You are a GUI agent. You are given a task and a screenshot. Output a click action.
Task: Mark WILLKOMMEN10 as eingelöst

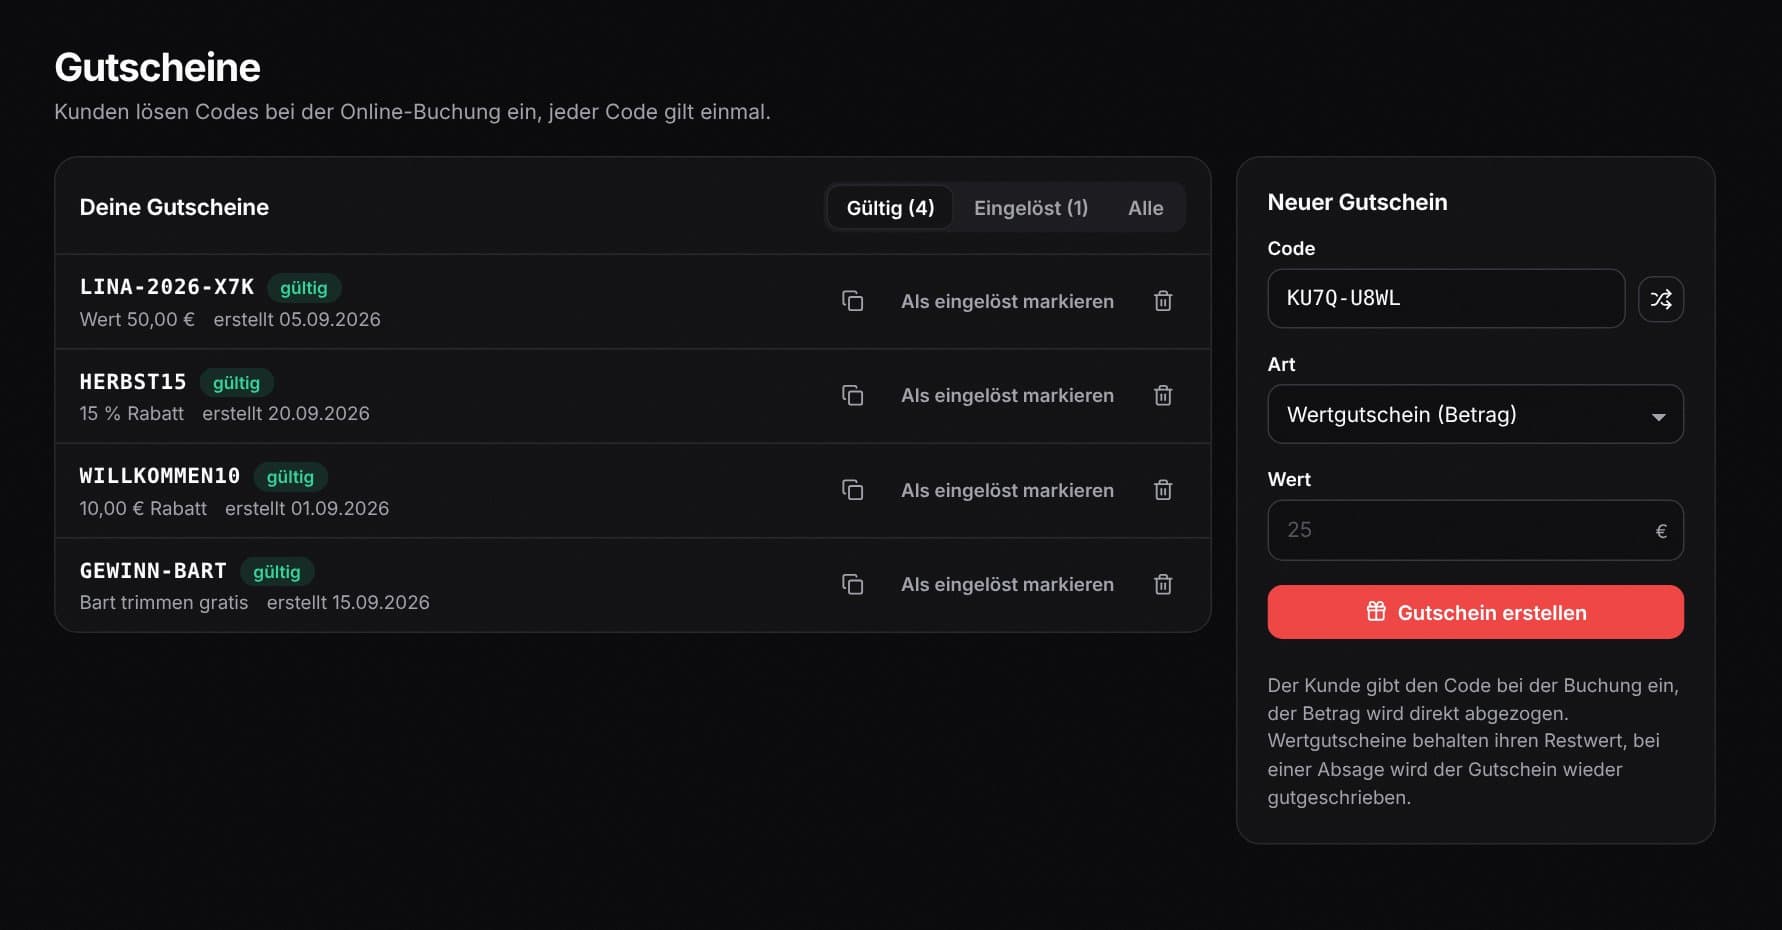click(x=1007, y=490)
